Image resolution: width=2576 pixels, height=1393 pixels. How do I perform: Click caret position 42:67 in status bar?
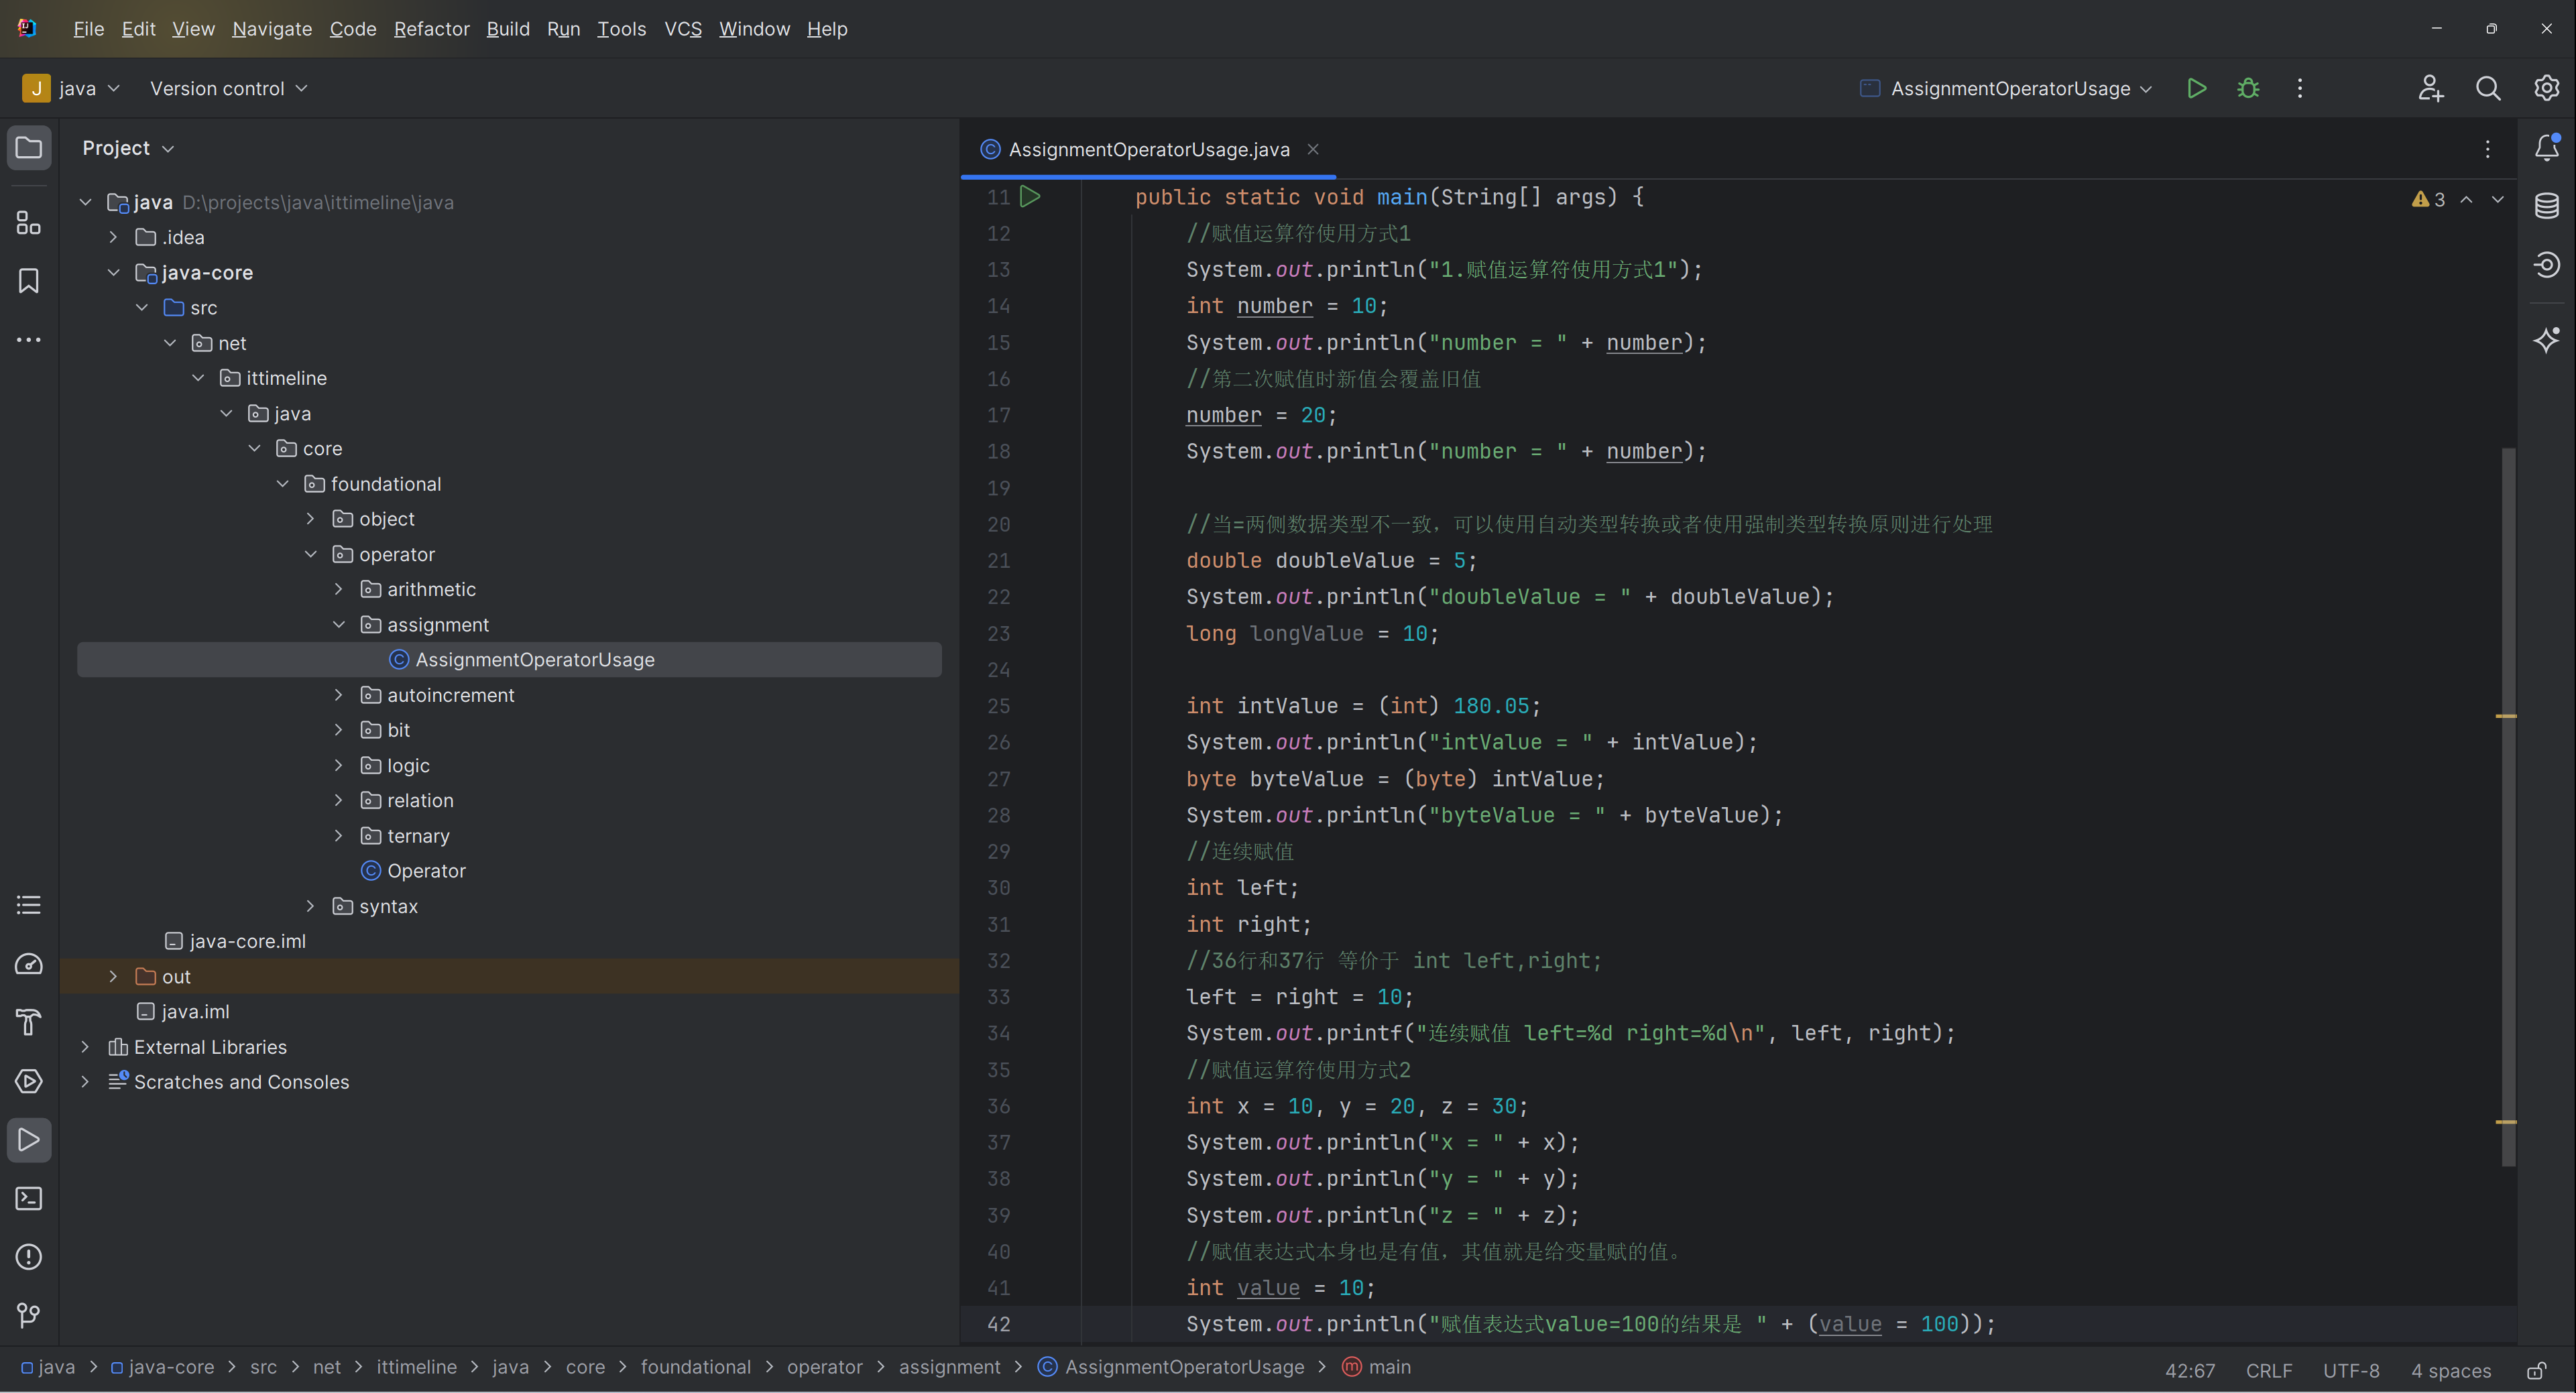tap(2190, 1370)
